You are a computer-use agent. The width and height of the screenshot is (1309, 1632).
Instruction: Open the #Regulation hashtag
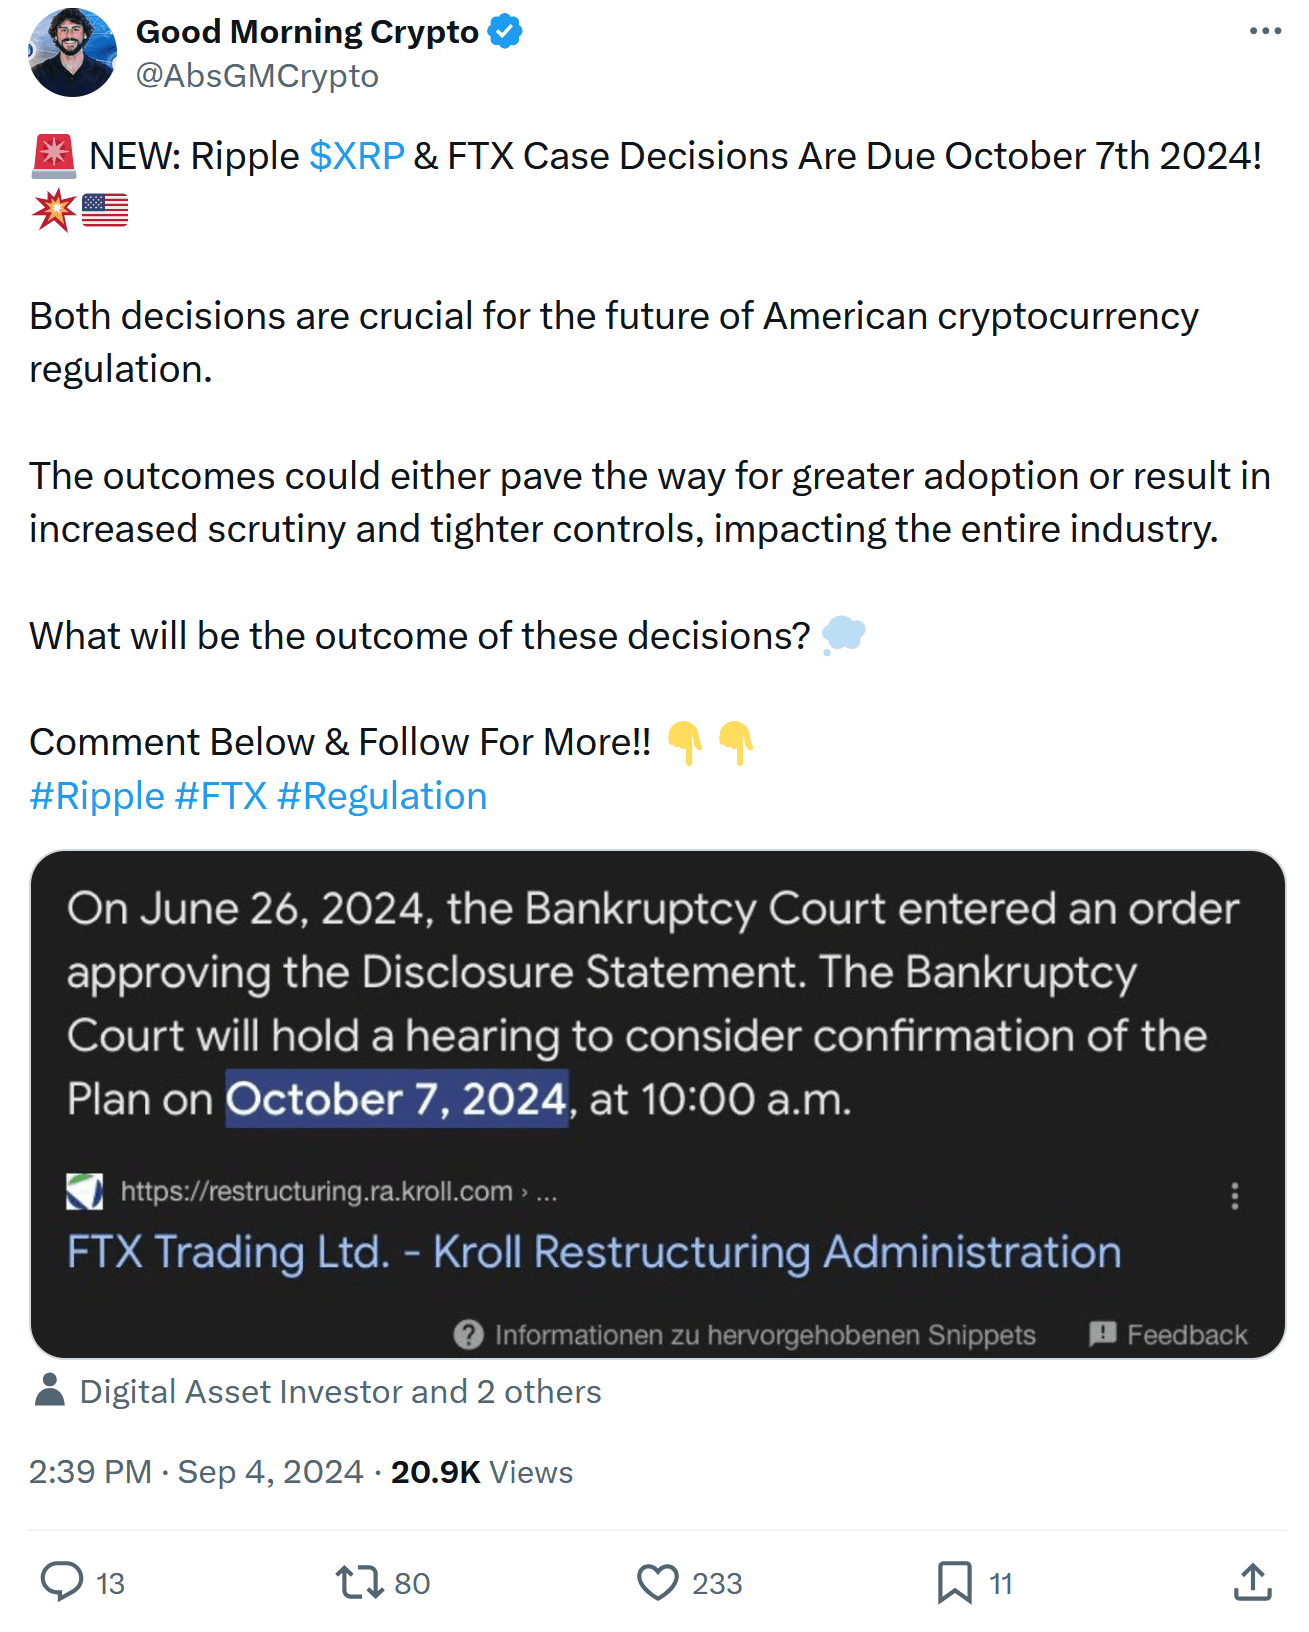coord(382,796)
